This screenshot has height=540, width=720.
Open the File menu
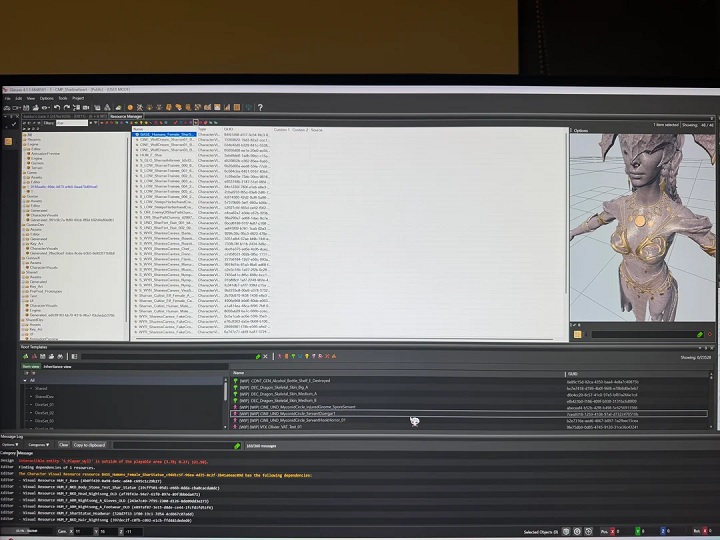tap(7, 98)
